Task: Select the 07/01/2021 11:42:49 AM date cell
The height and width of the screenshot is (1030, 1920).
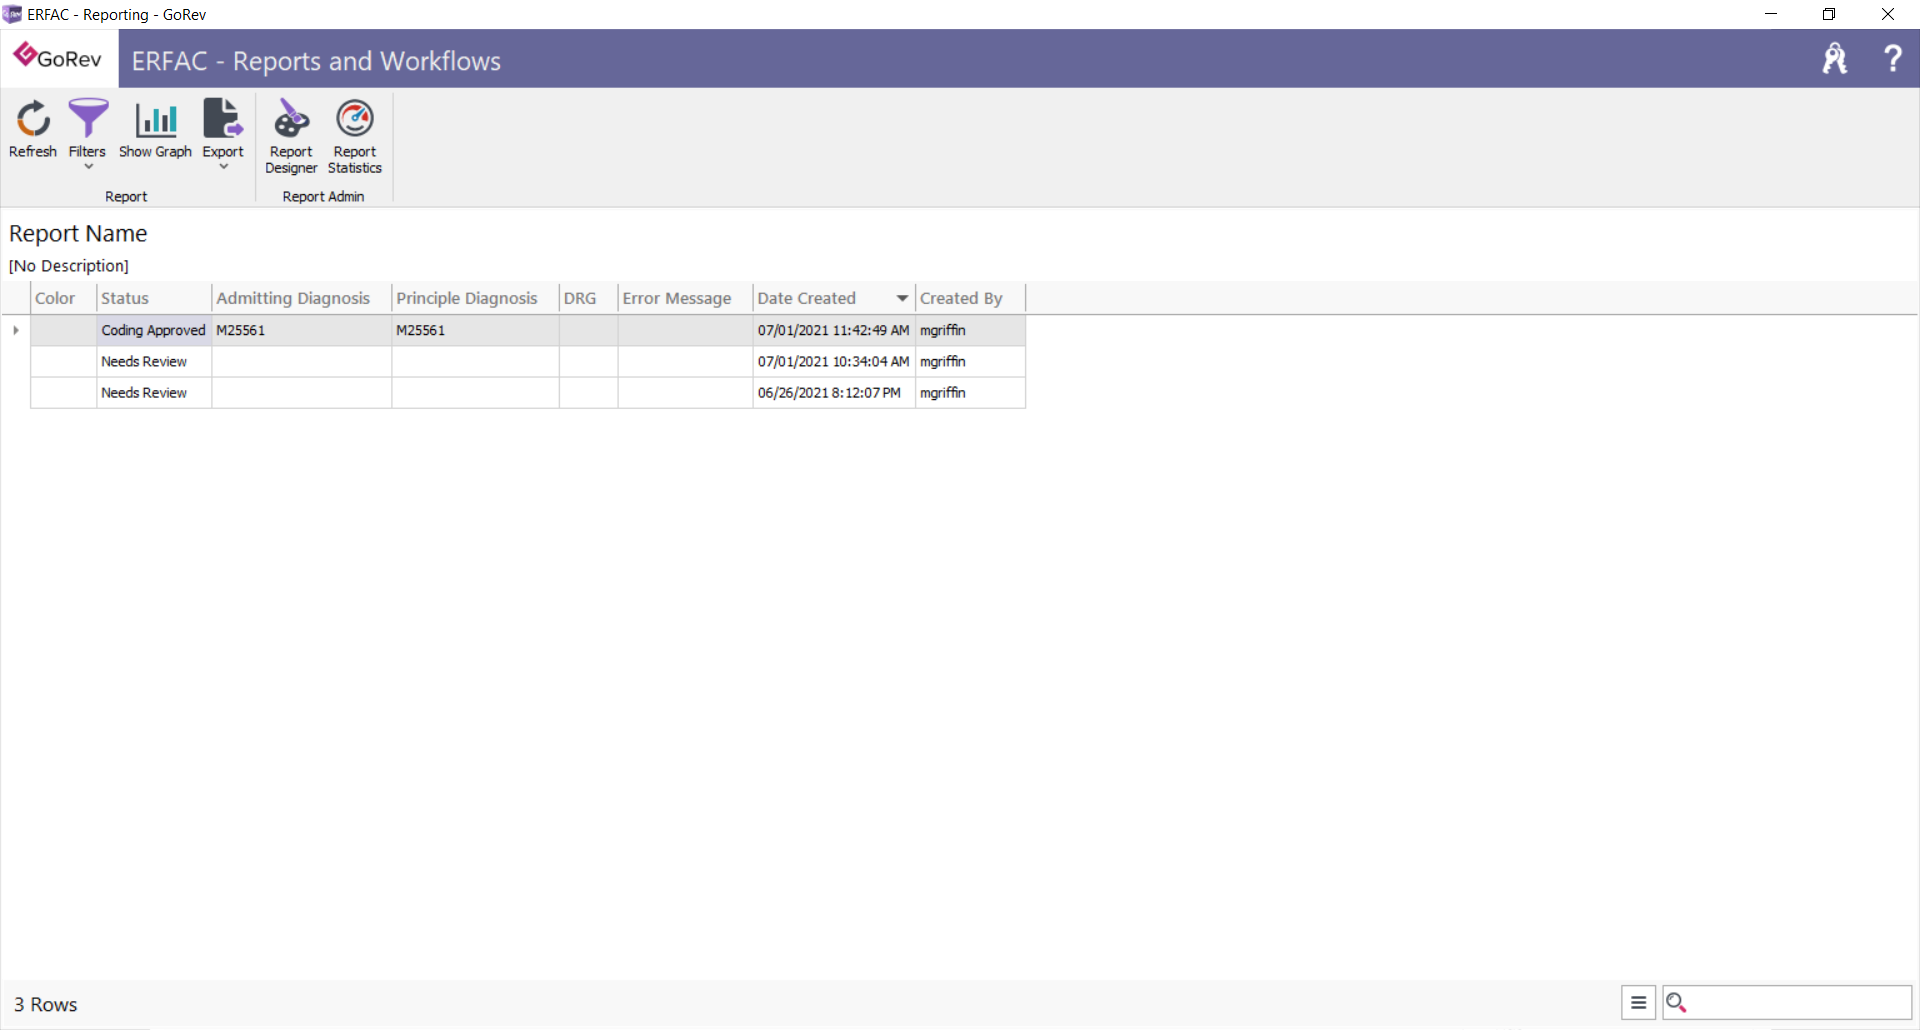Action: point(834,330)
